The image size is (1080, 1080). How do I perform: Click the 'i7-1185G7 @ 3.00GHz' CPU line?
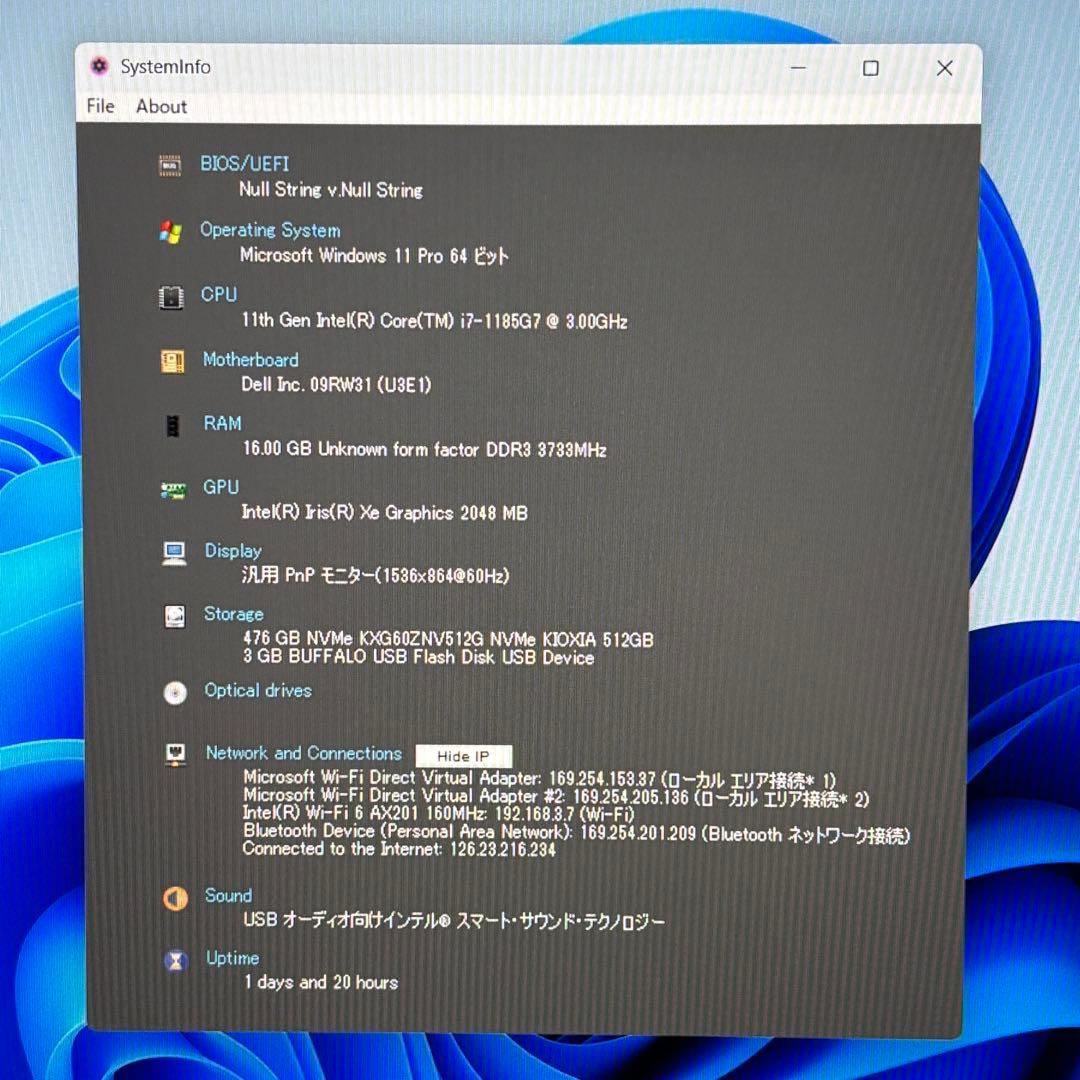pyautogui.click(x=434, y=320)
